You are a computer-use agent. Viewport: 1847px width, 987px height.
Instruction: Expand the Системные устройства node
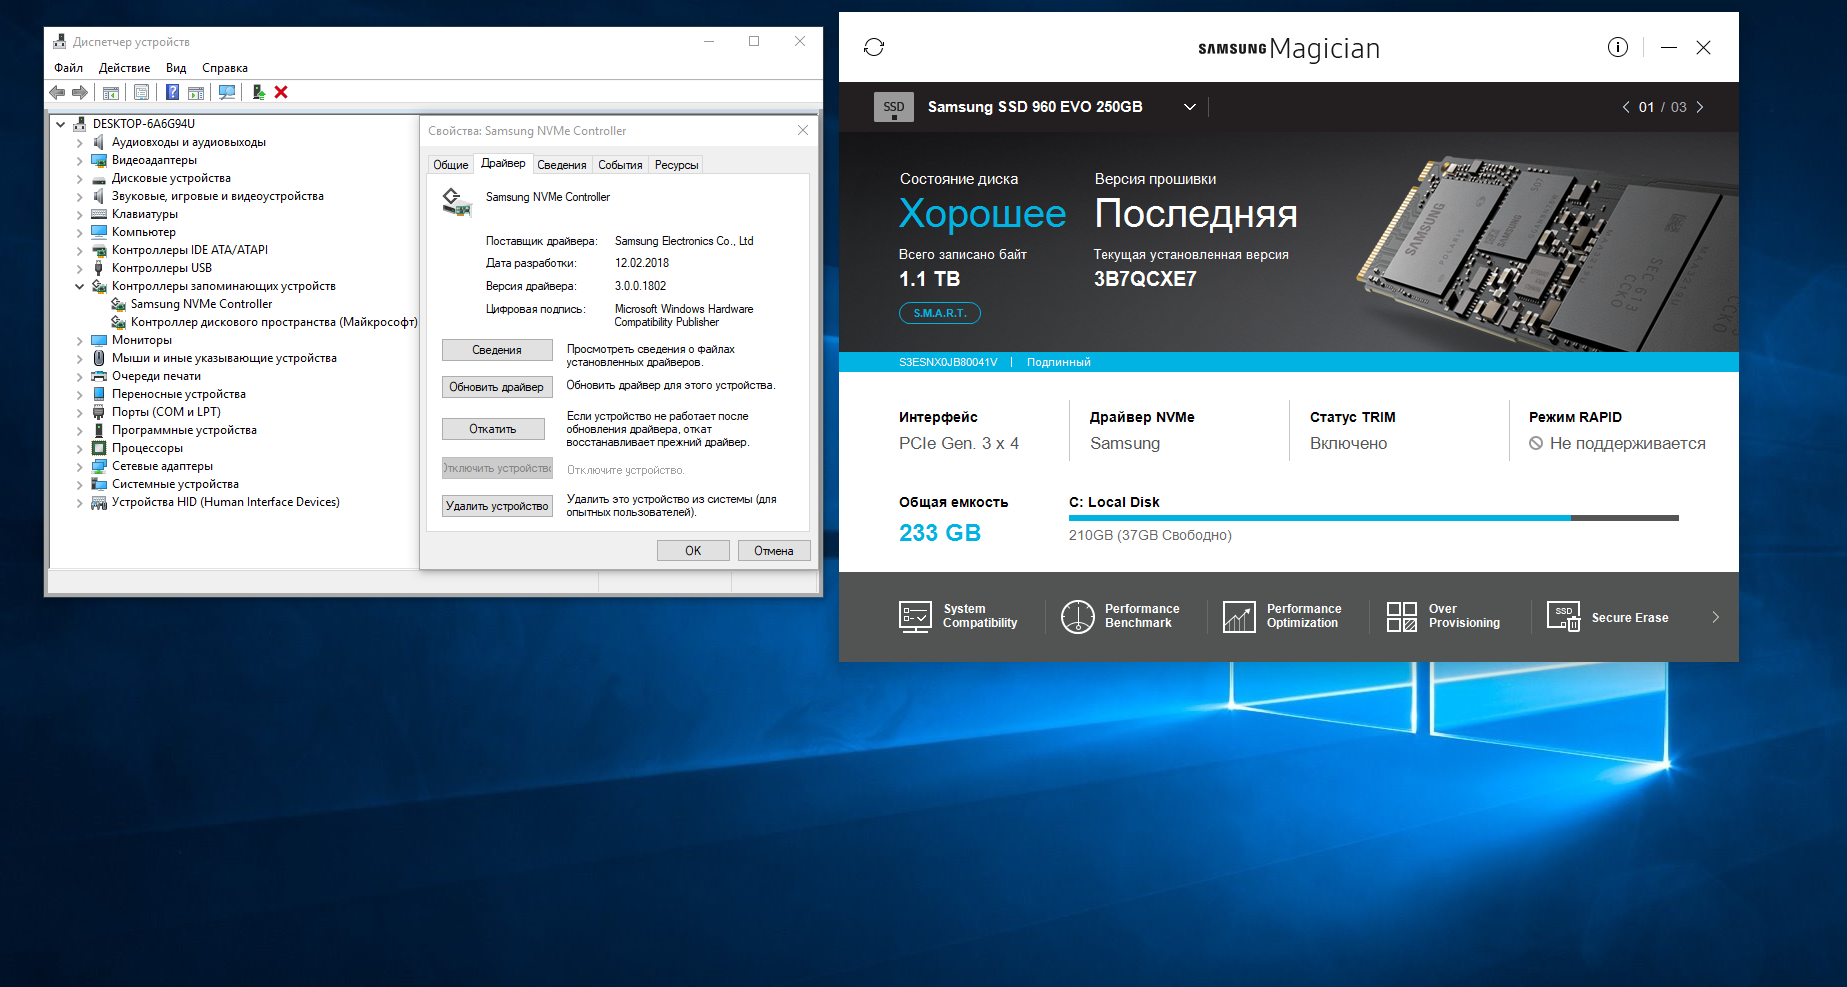pos(80,484)
